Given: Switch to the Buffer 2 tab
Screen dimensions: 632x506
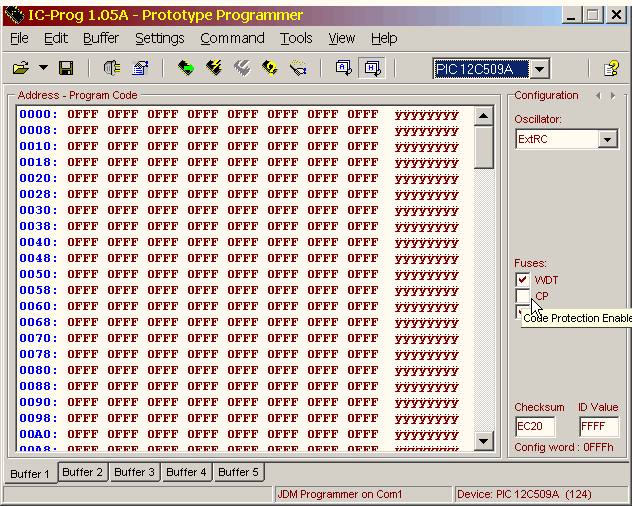Looking at the screenshot, I should [83, 472].
